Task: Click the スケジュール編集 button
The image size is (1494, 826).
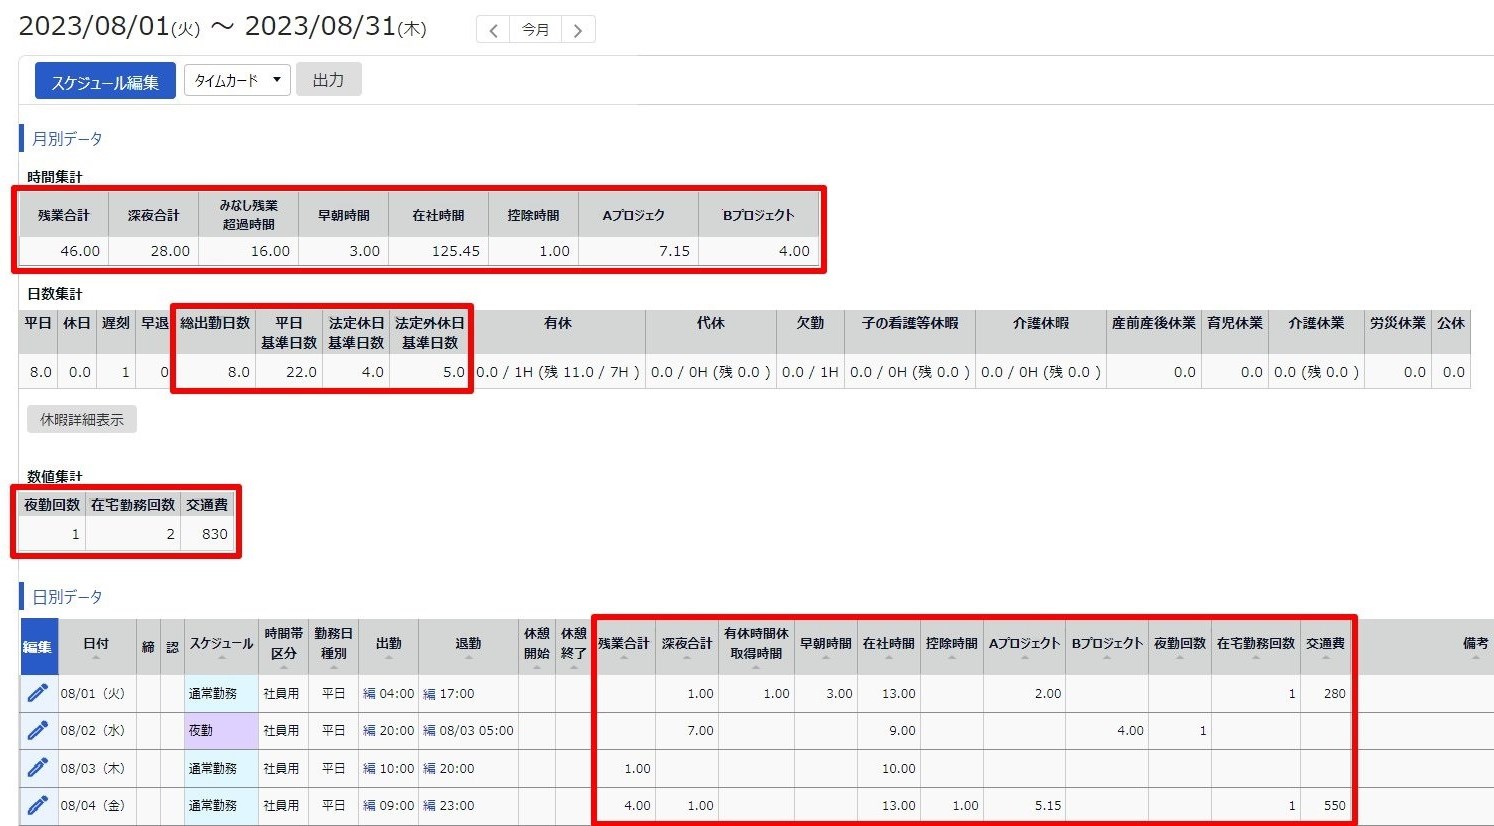Action: tap(105, 82)
